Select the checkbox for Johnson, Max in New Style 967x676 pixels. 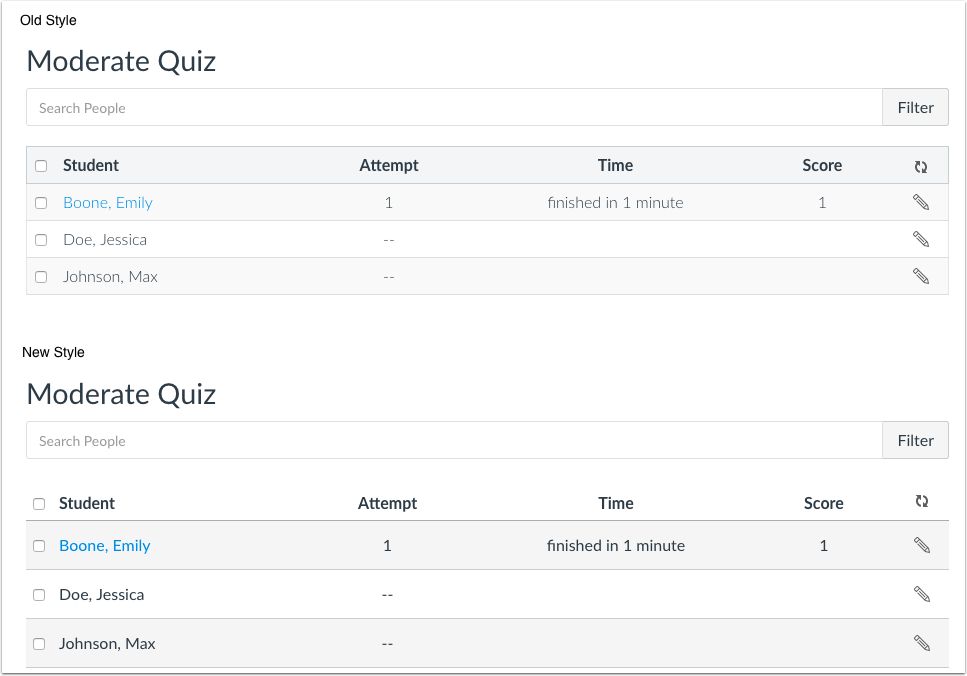(x=39, y=643)
